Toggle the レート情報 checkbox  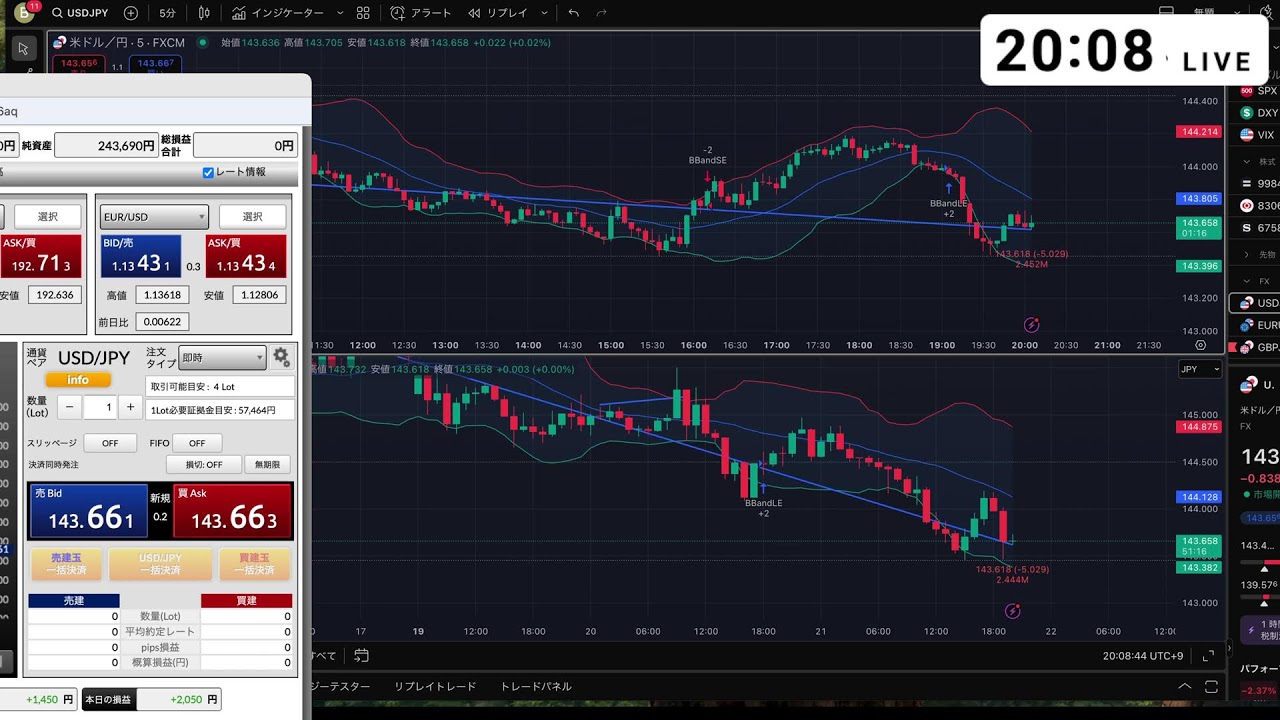click(x=208, y=172)
